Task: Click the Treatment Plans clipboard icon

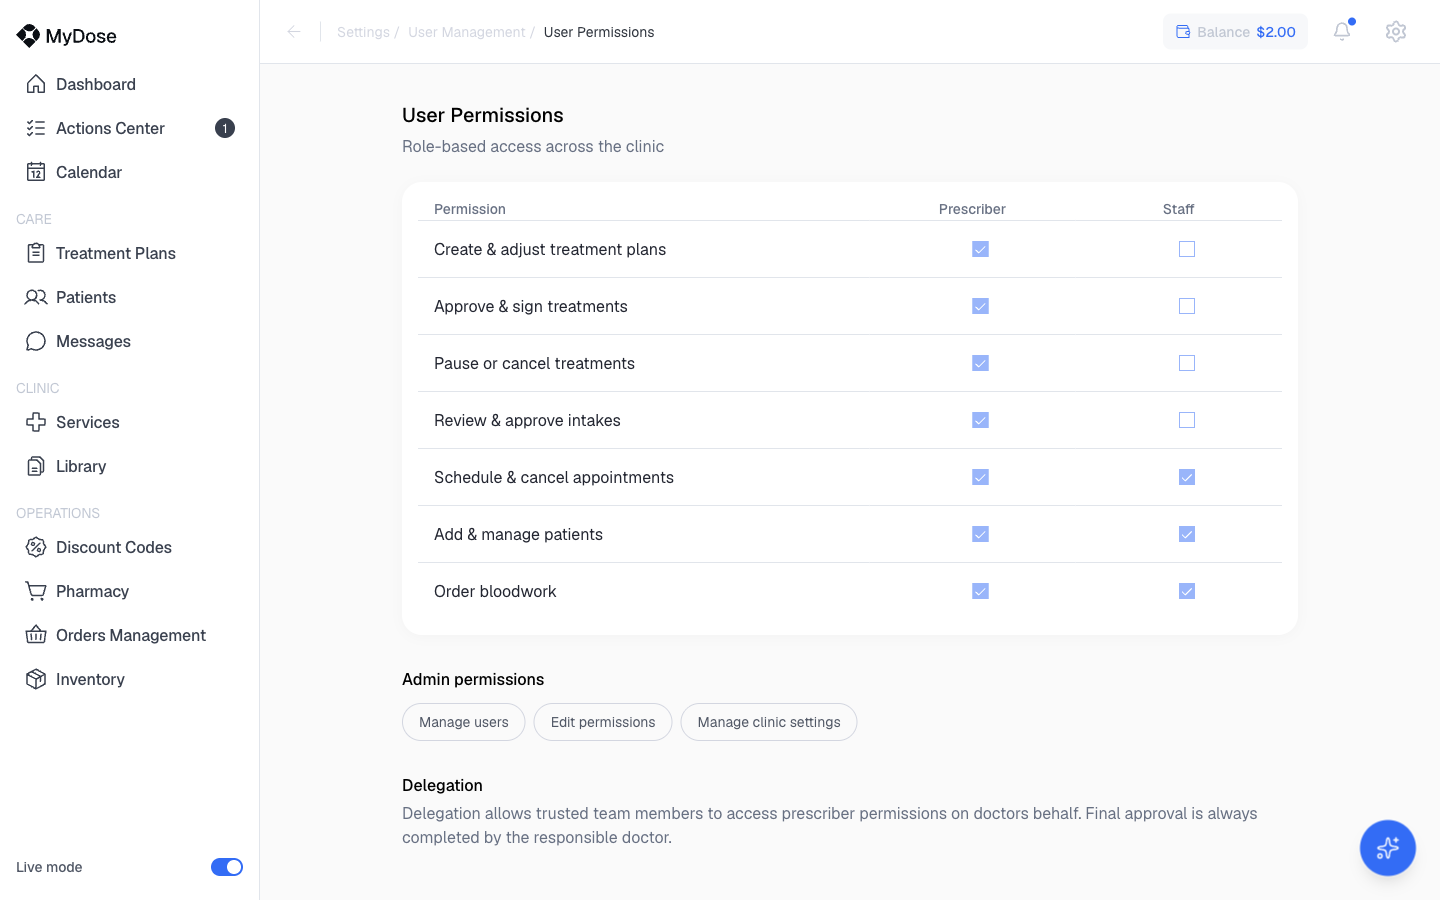Action: 36,253
